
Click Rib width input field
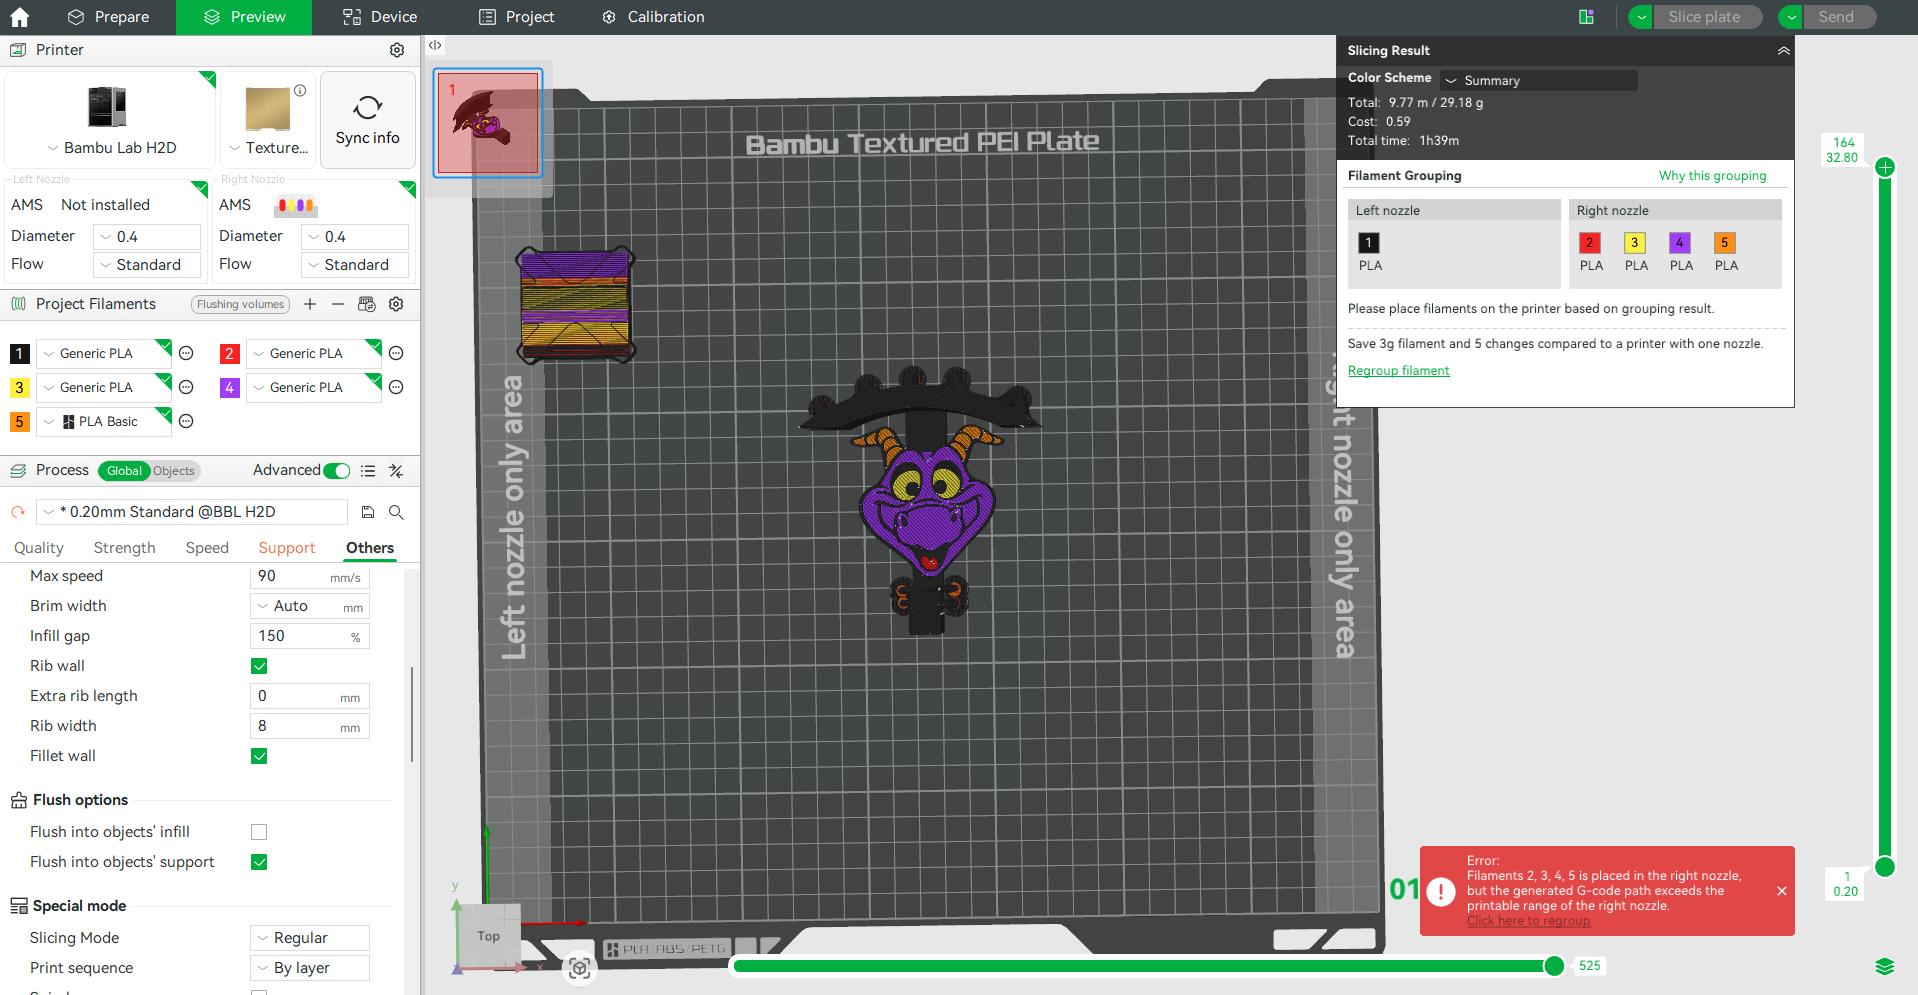pos(309,726)
